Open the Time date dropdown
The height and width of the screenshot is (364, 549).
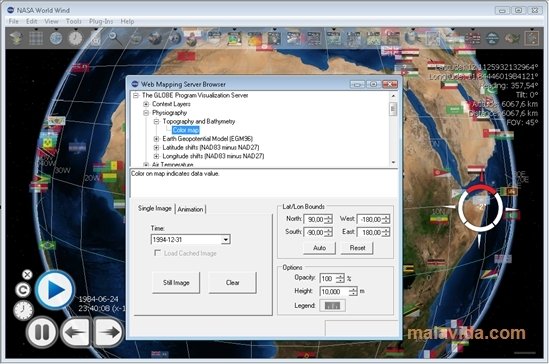pos(226,240)
